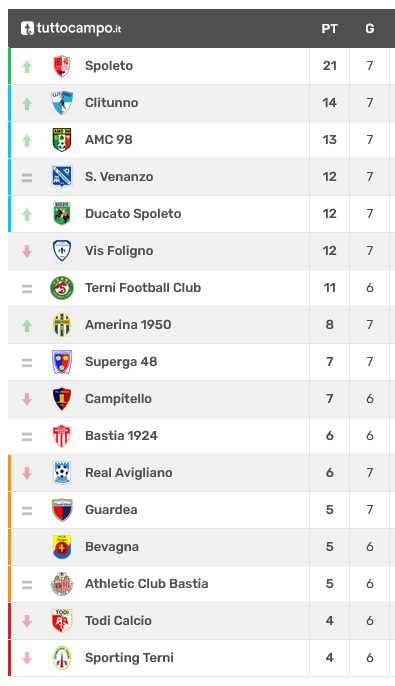
Task: Select the AMC 98 team crest
Action: click(62, 140)
